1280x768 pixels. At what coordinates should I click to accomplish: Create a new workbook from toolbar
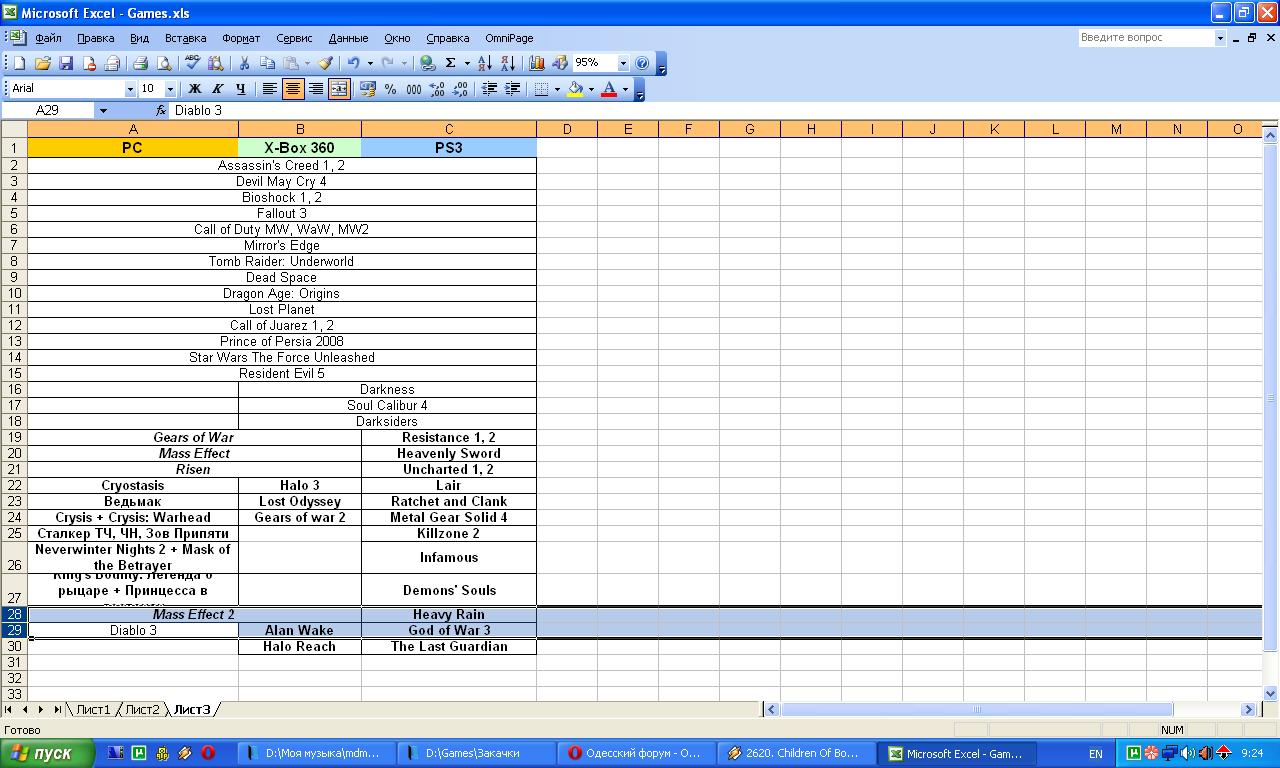click(x=19, y=63)
